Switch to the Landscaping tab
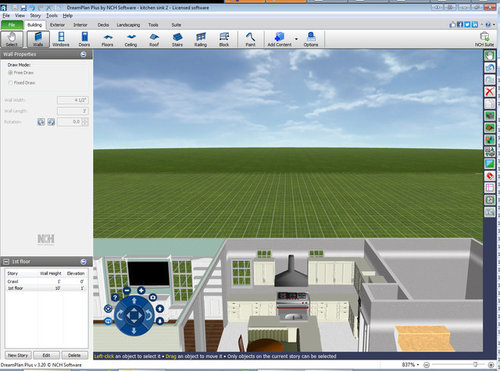This screenshot has width=500, height=371. pyautogui.click(x=128, y=25)
